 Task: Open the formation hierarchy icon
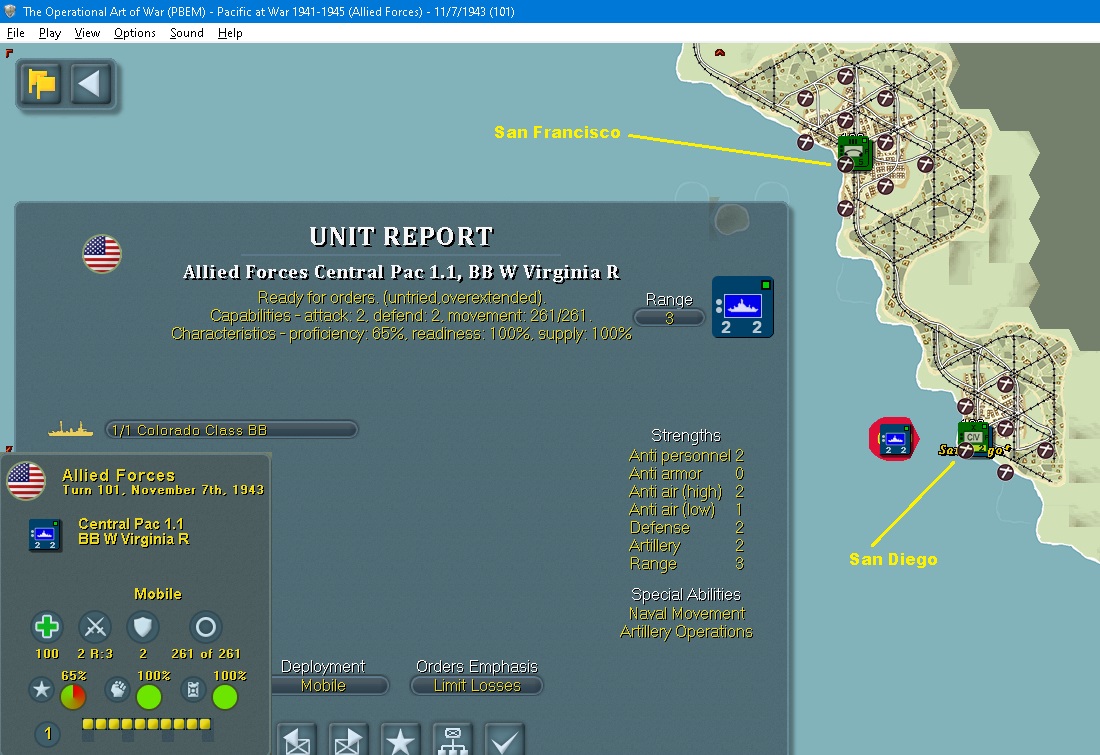(452, 740)
